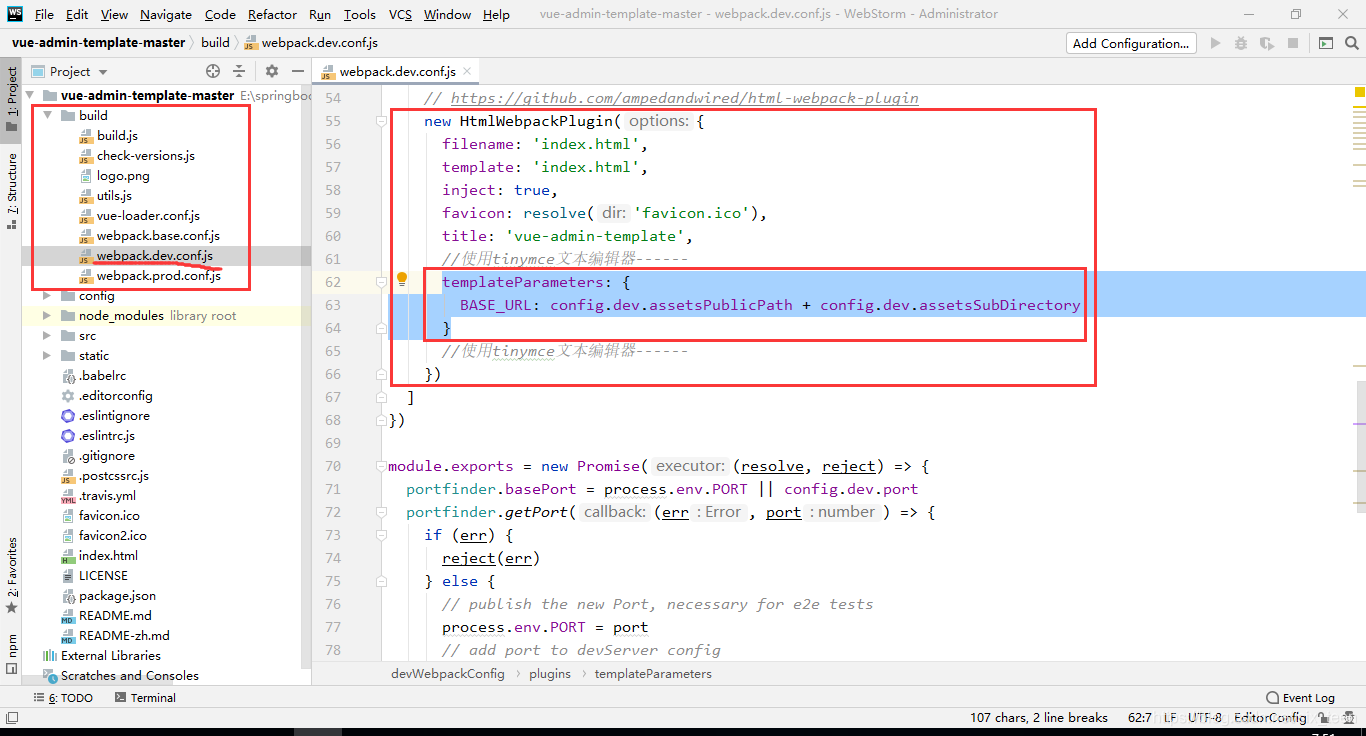Open the File menu
Screen dimensions: 1366x736
[x=44, y=14]
